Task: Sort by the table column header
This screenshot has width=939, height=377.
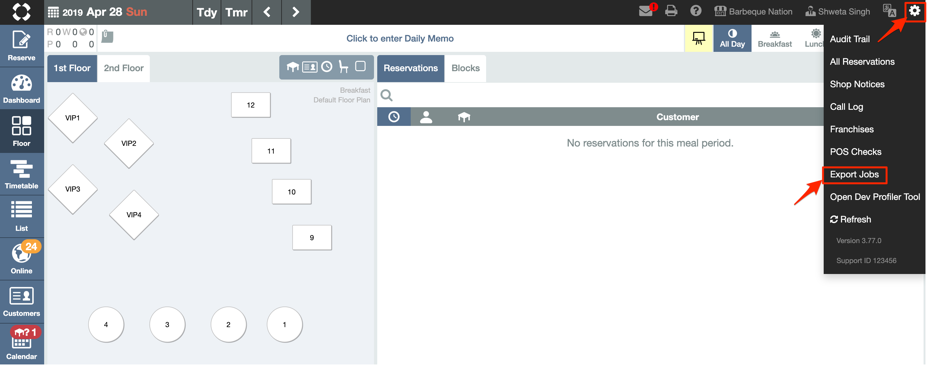Action: click(x=464, y=117)
